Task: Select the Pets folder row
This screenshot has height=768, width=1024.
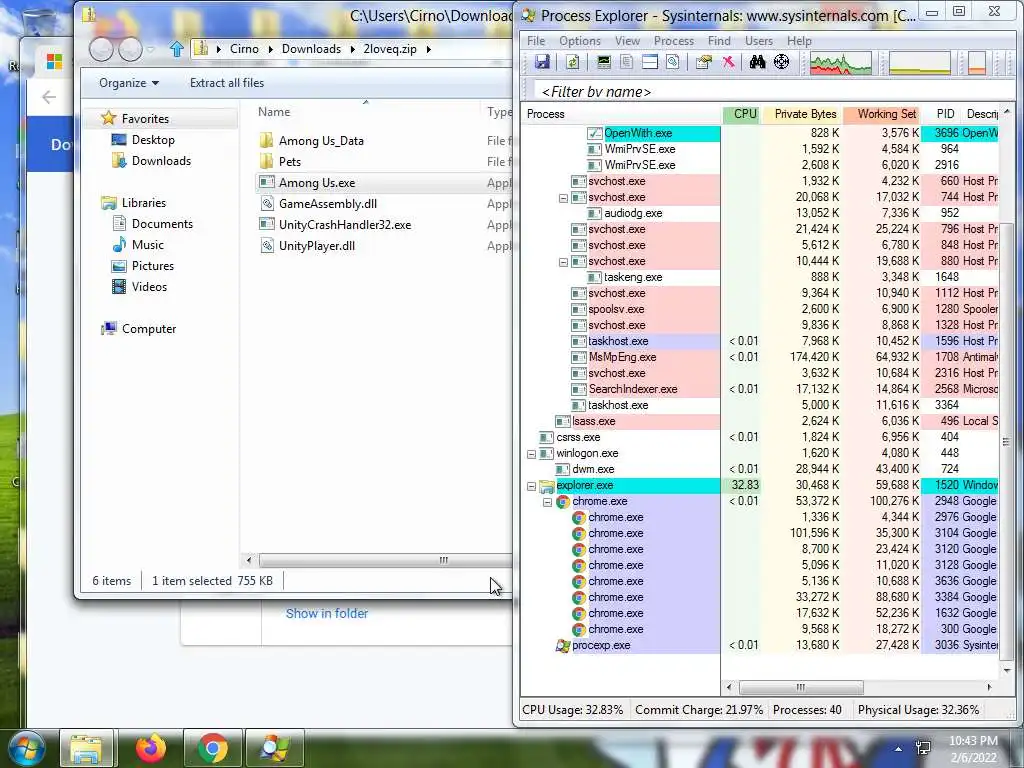Action: (385, 161)
